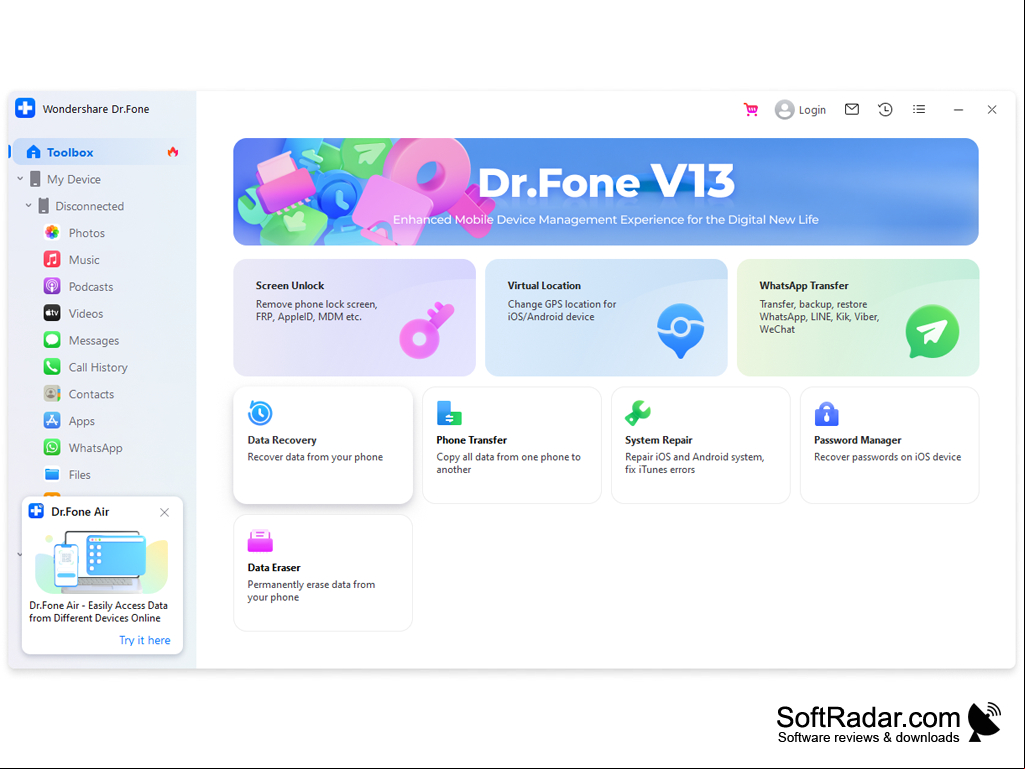Open the shopping cart icon
1025x769 pixels.
pyautogui.click(x=750, y=110)
